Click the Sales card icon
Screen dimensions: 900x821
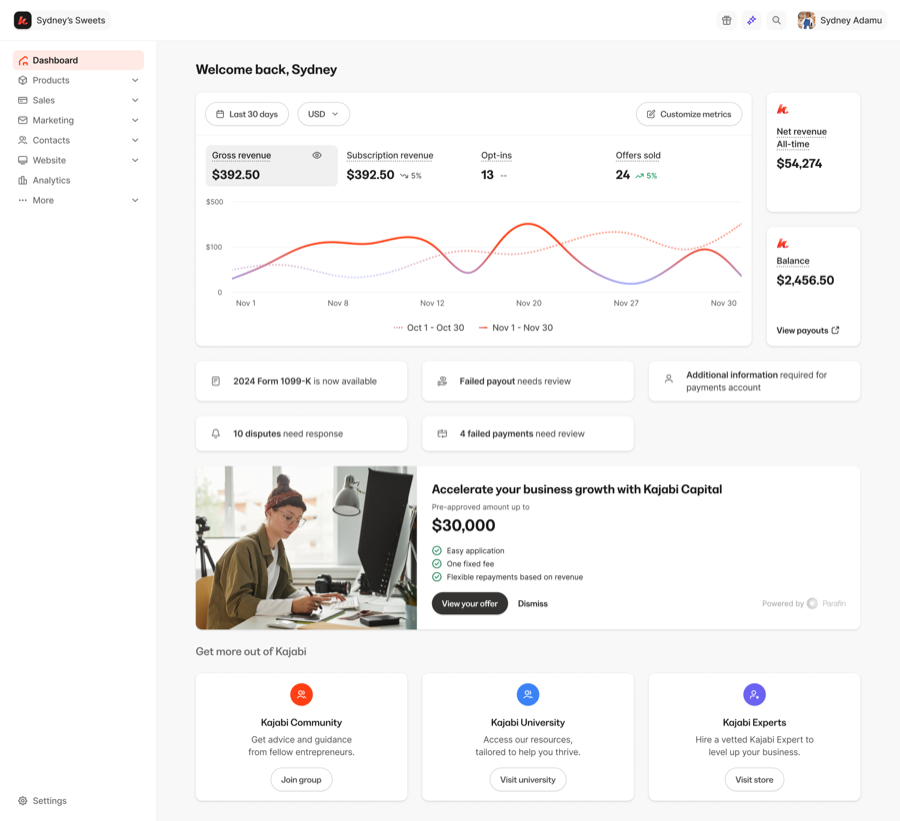23,100
